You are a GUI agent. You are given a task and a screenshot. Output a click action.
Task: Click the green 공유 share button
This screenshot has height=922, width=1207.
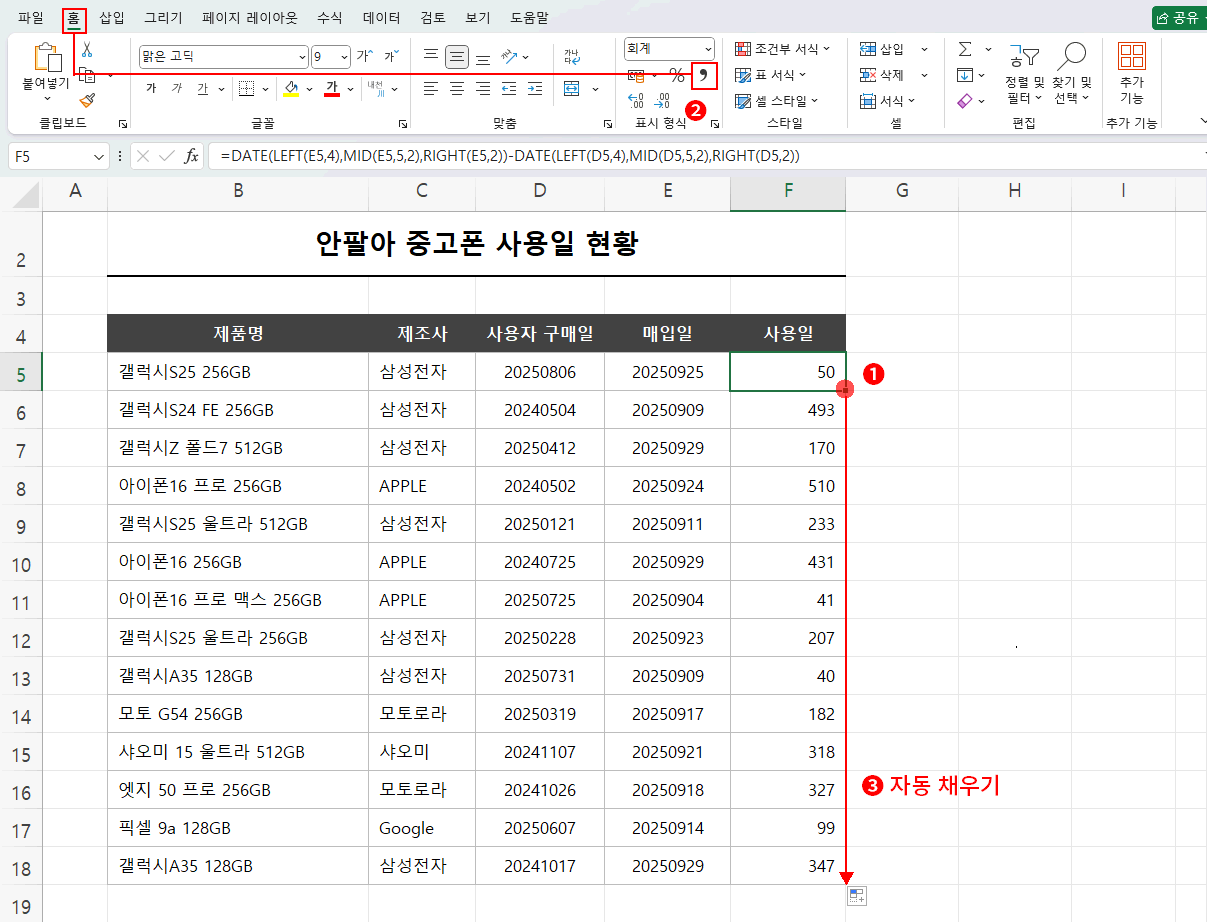tap(1179, 17)
